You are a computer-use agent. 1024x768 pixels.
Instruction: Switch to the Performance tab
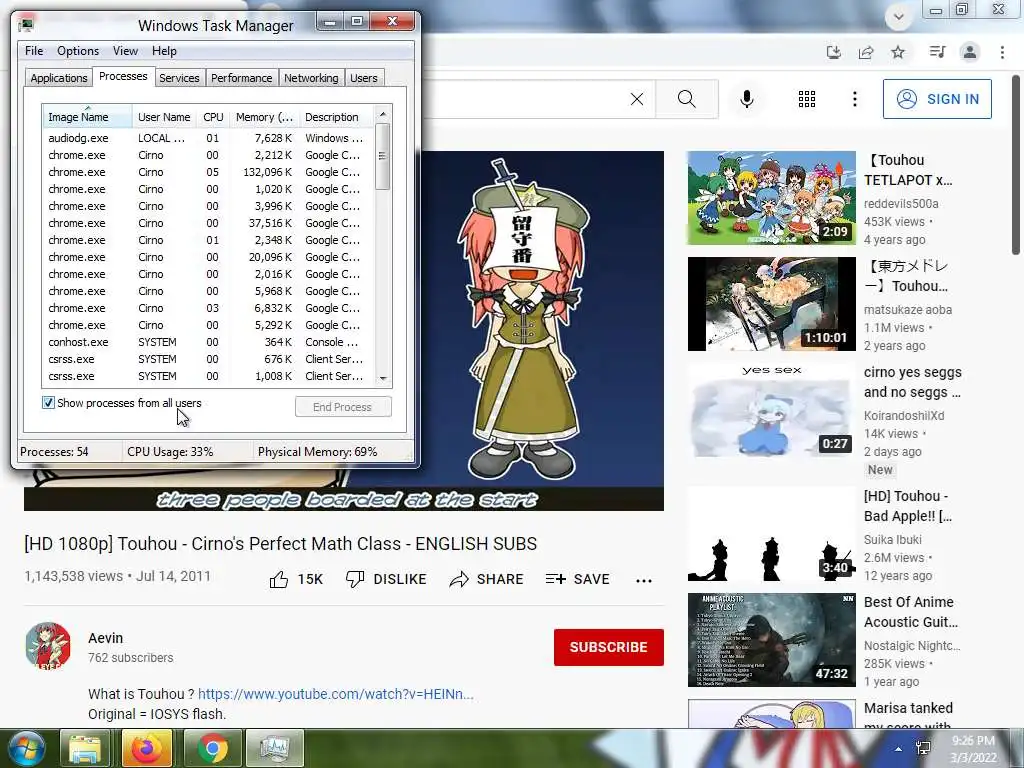pyautogui.click(x=241, y=78)
